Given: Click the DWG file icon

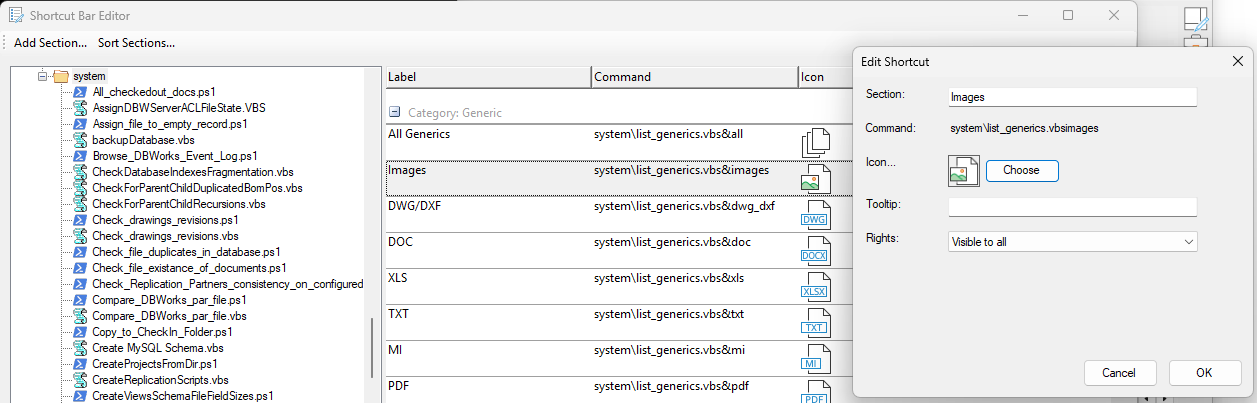Looking at the screenshot, I should pyautogui.click(x=816, y=214).
